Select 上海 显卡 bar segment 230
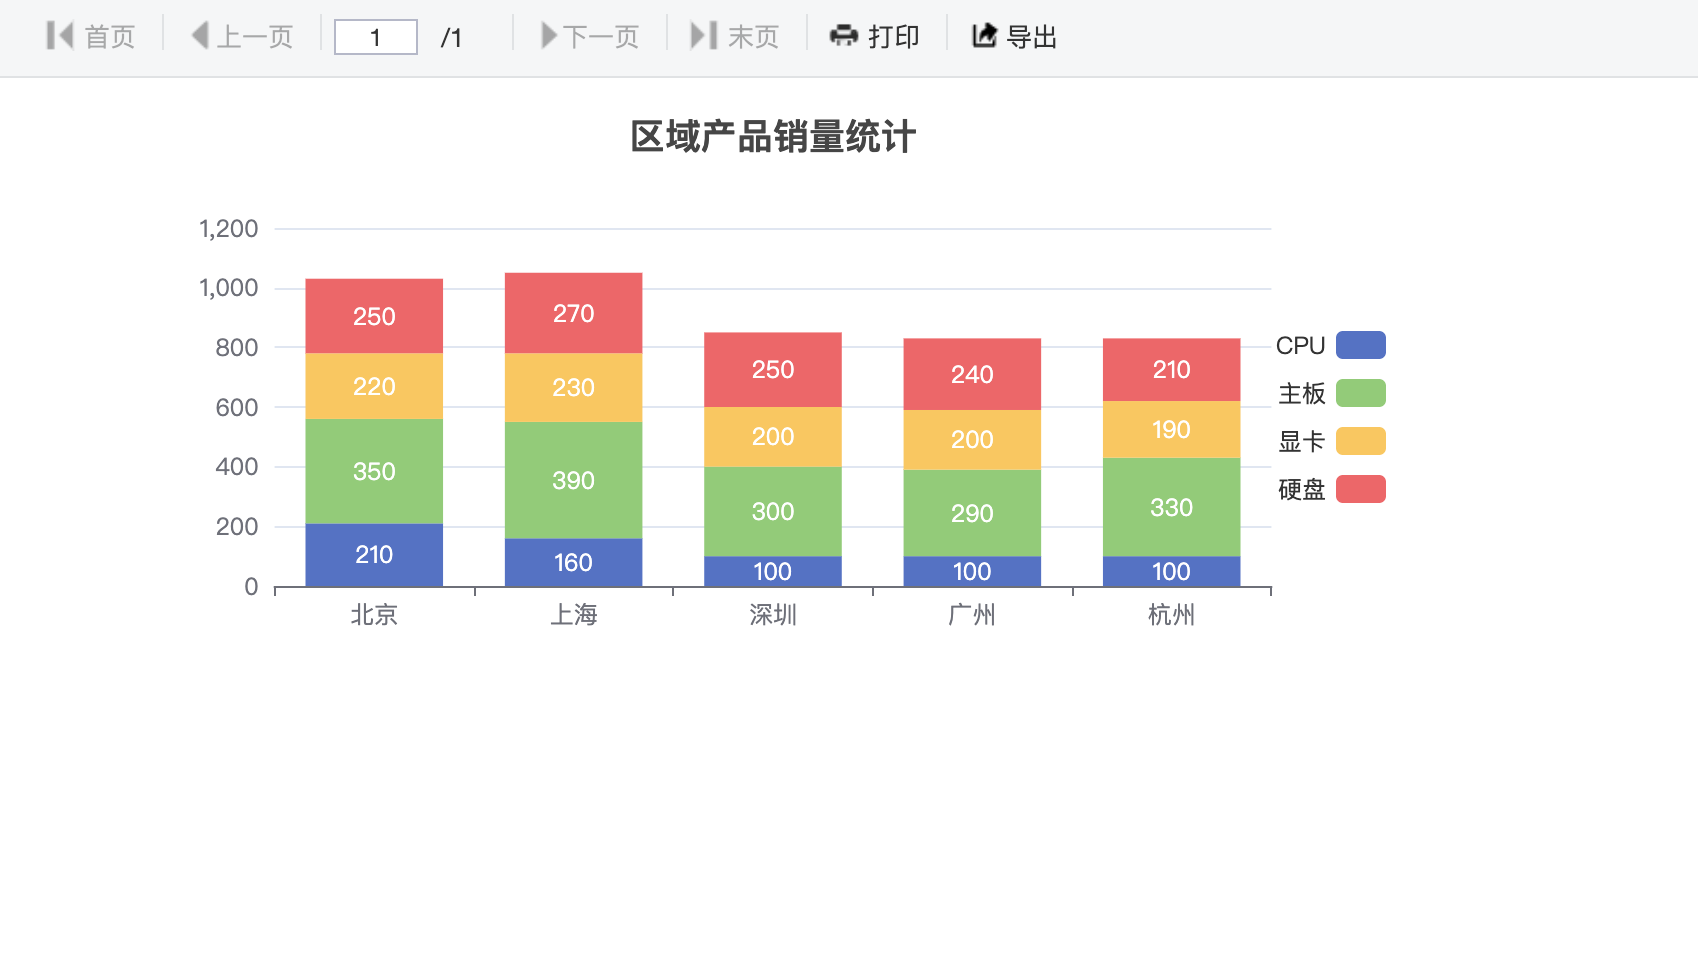This screenshot has width=1698, height=960. (573, 387)
